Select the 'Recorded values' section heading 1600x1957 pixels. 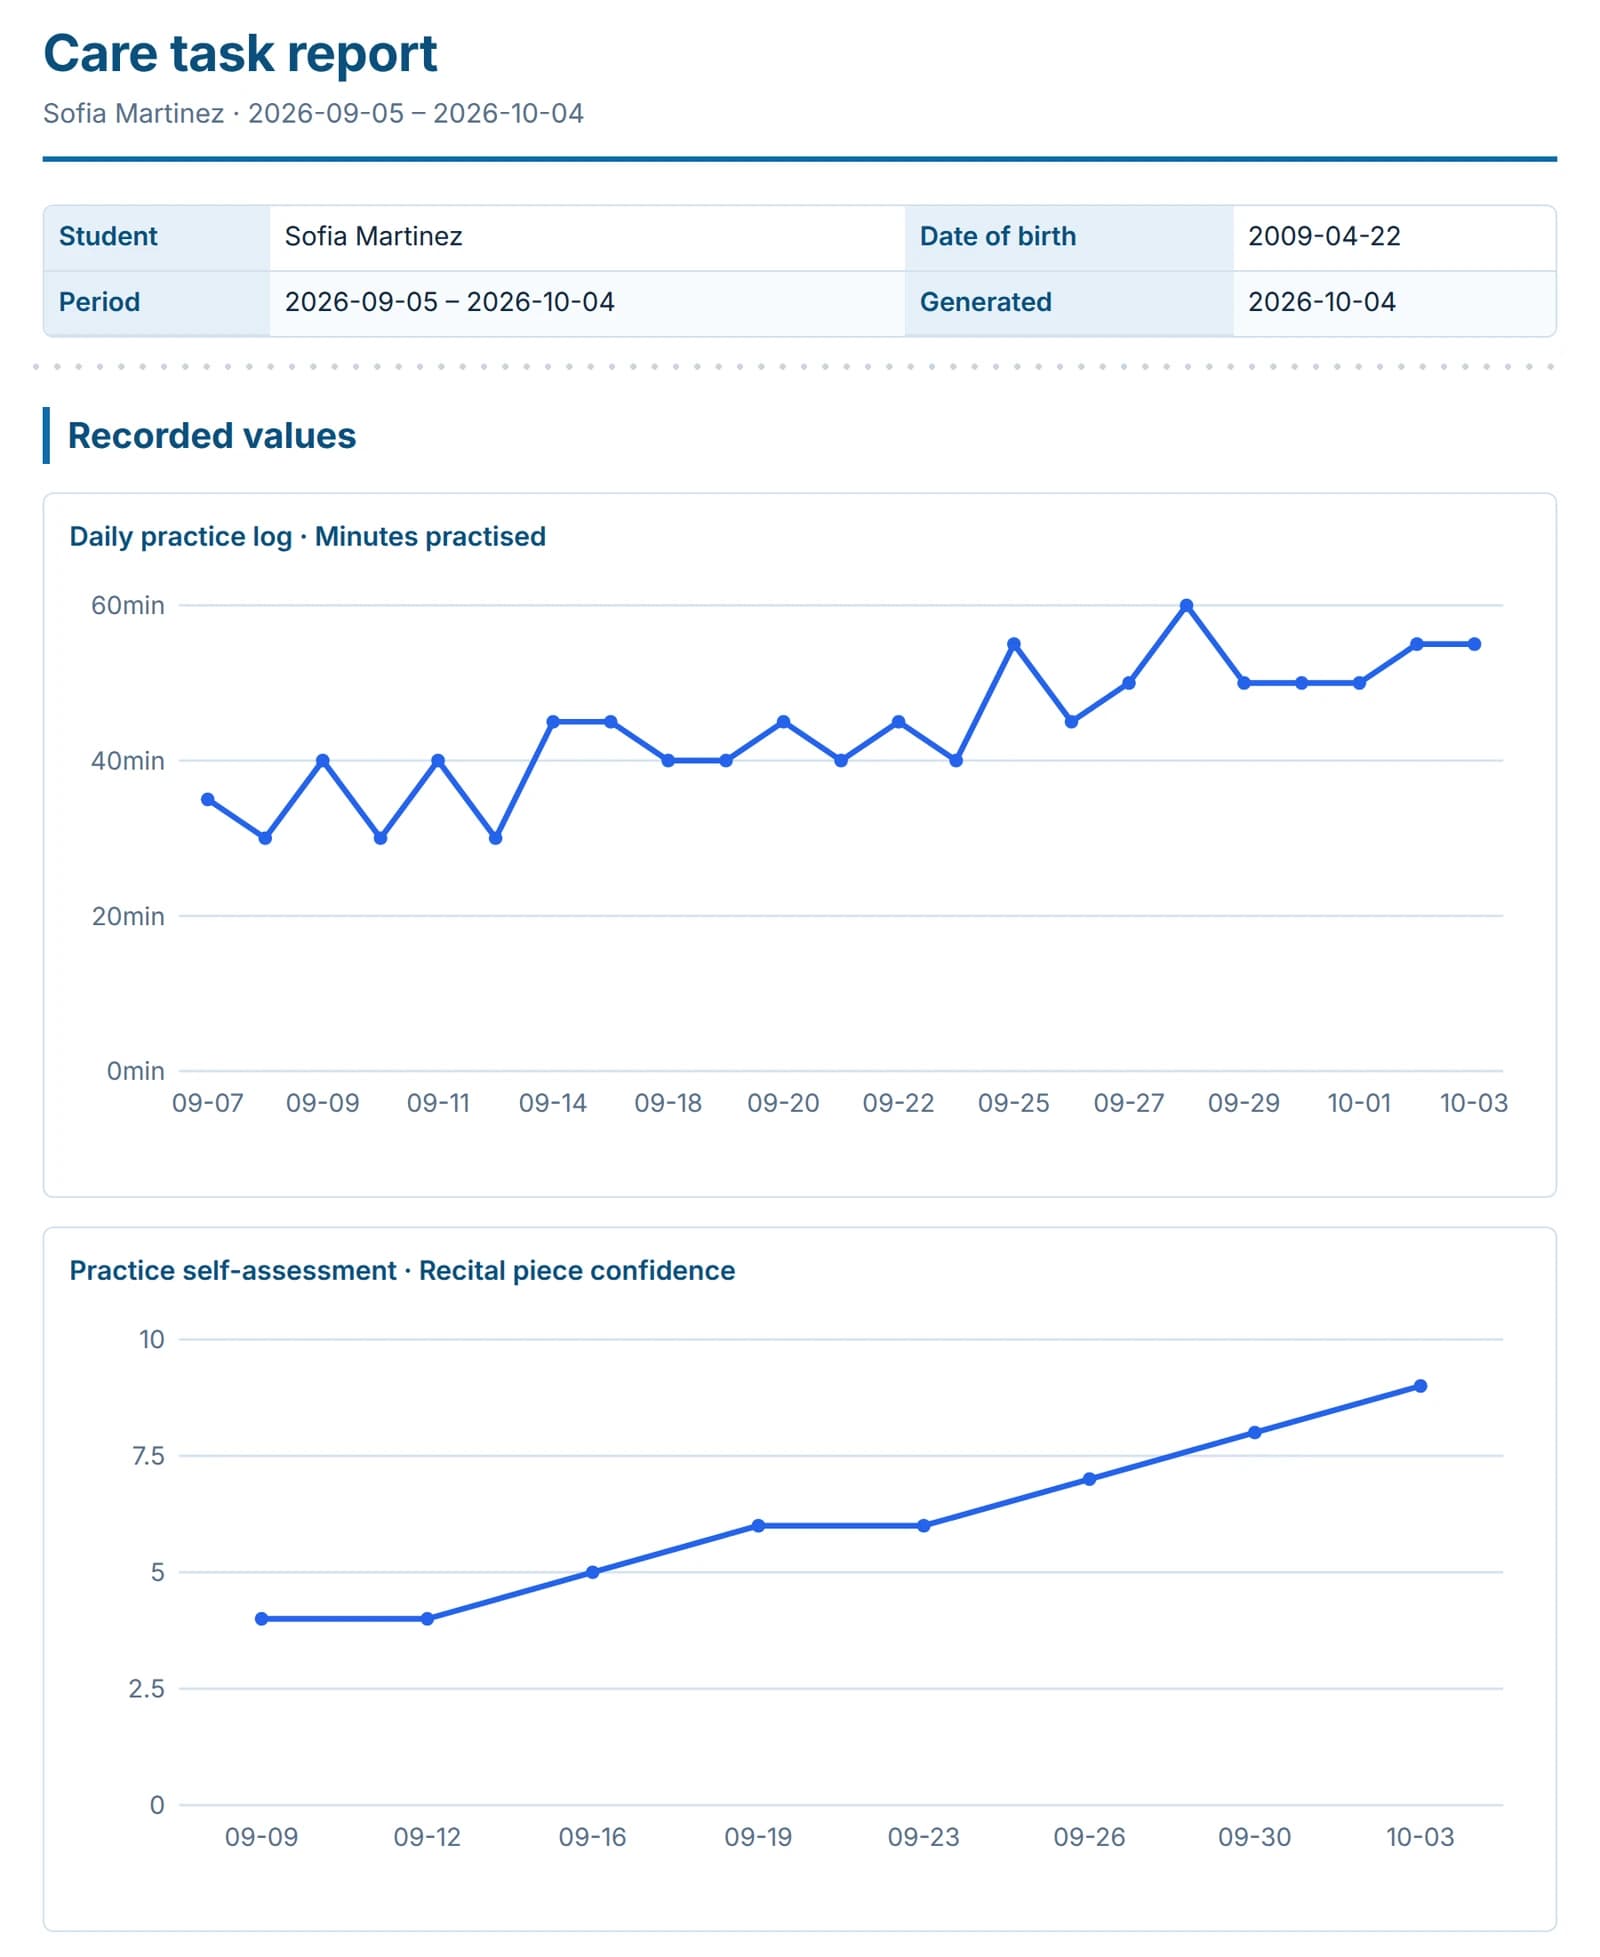[211, 436]
